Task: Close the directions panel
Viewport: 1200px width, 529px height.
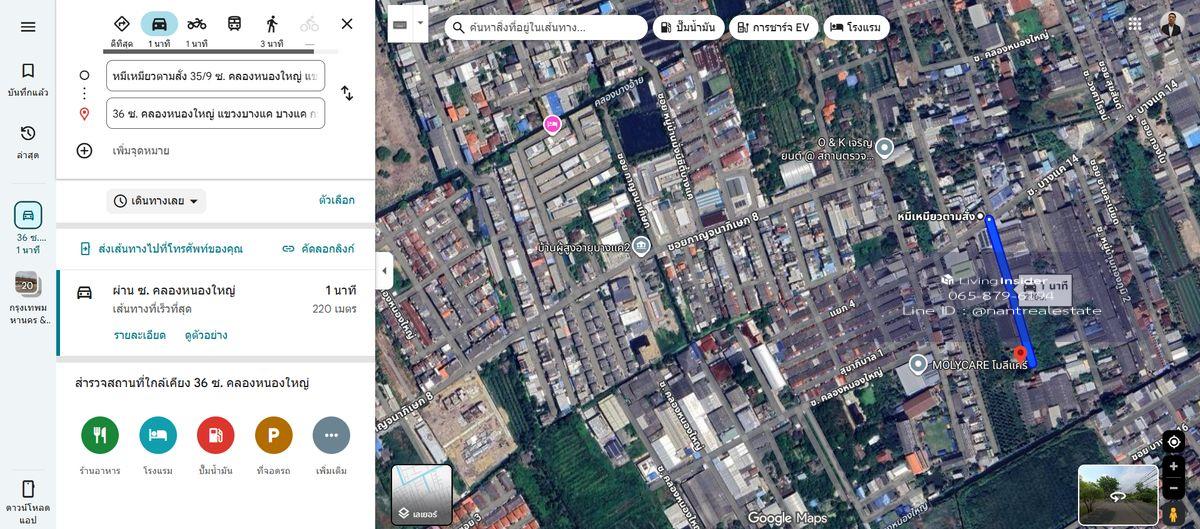Action: [x=347, y=24]
